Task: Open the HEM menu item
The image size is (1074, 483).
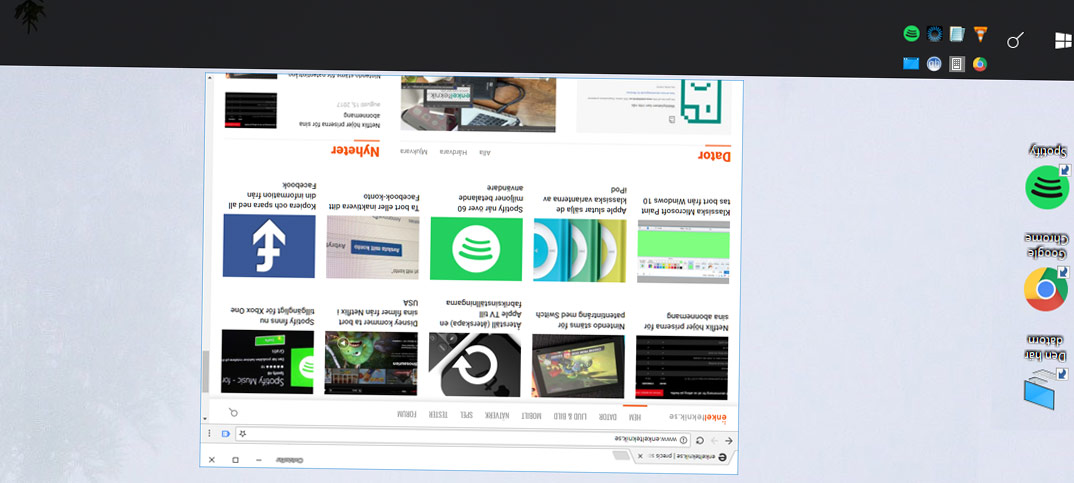Action: 635,416
